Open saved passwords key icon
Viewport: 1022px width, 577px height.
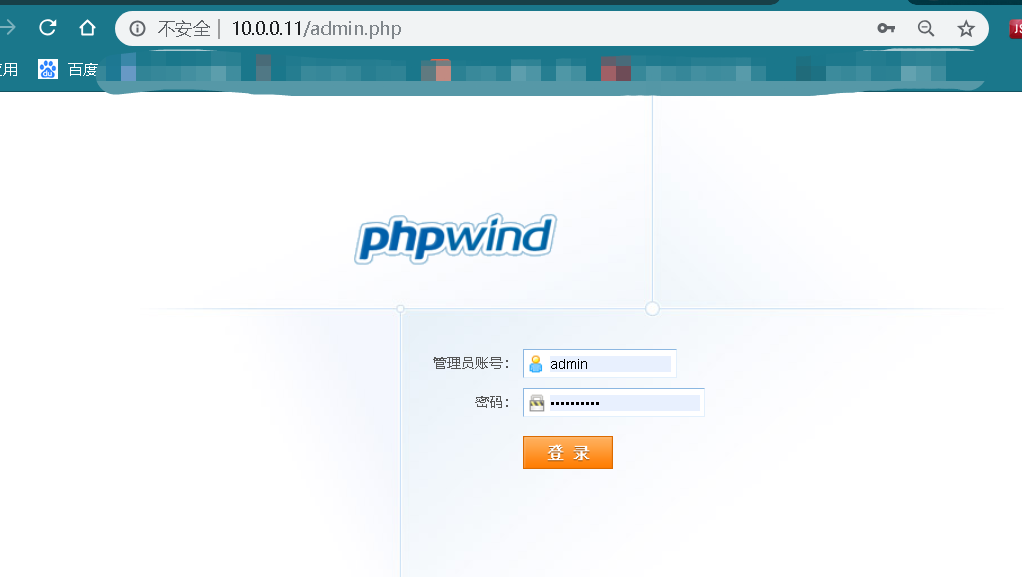tap(886, 28)
